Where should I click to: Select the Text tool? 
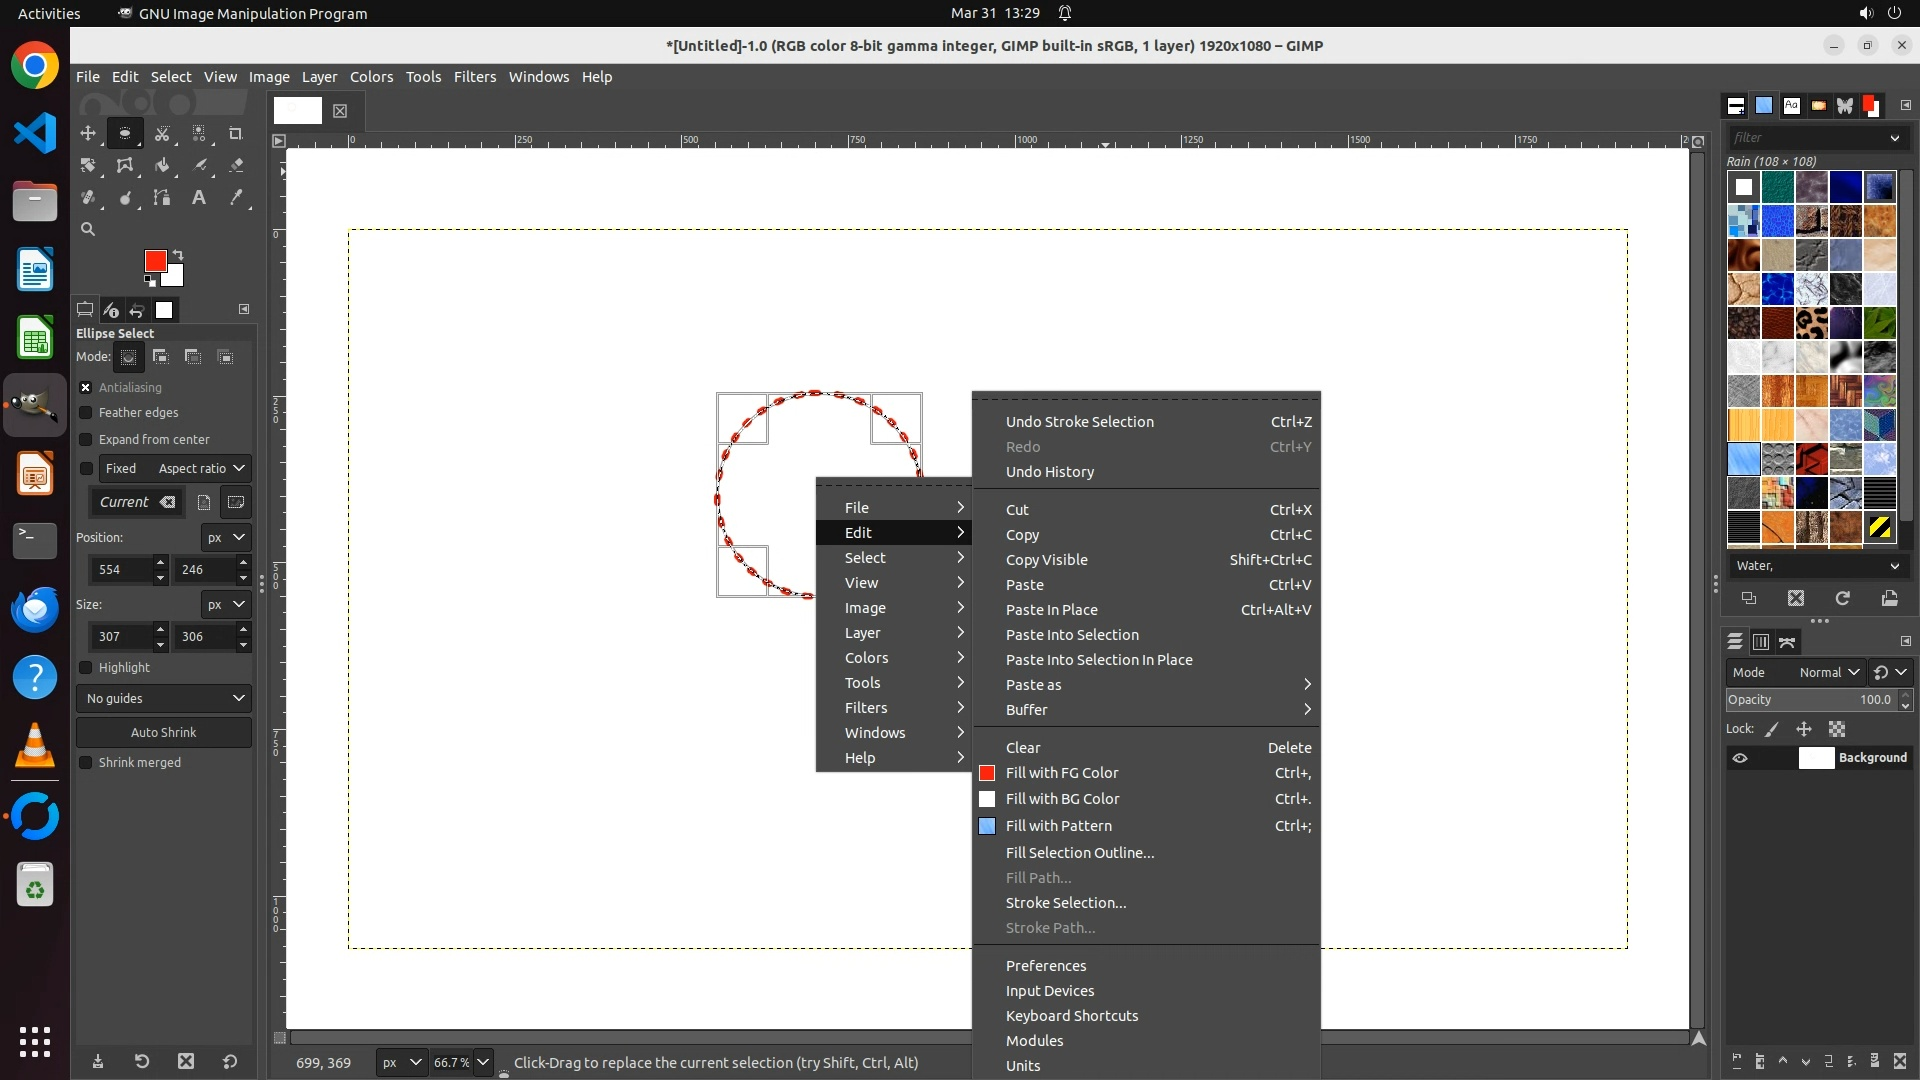[x=199, y=198]
